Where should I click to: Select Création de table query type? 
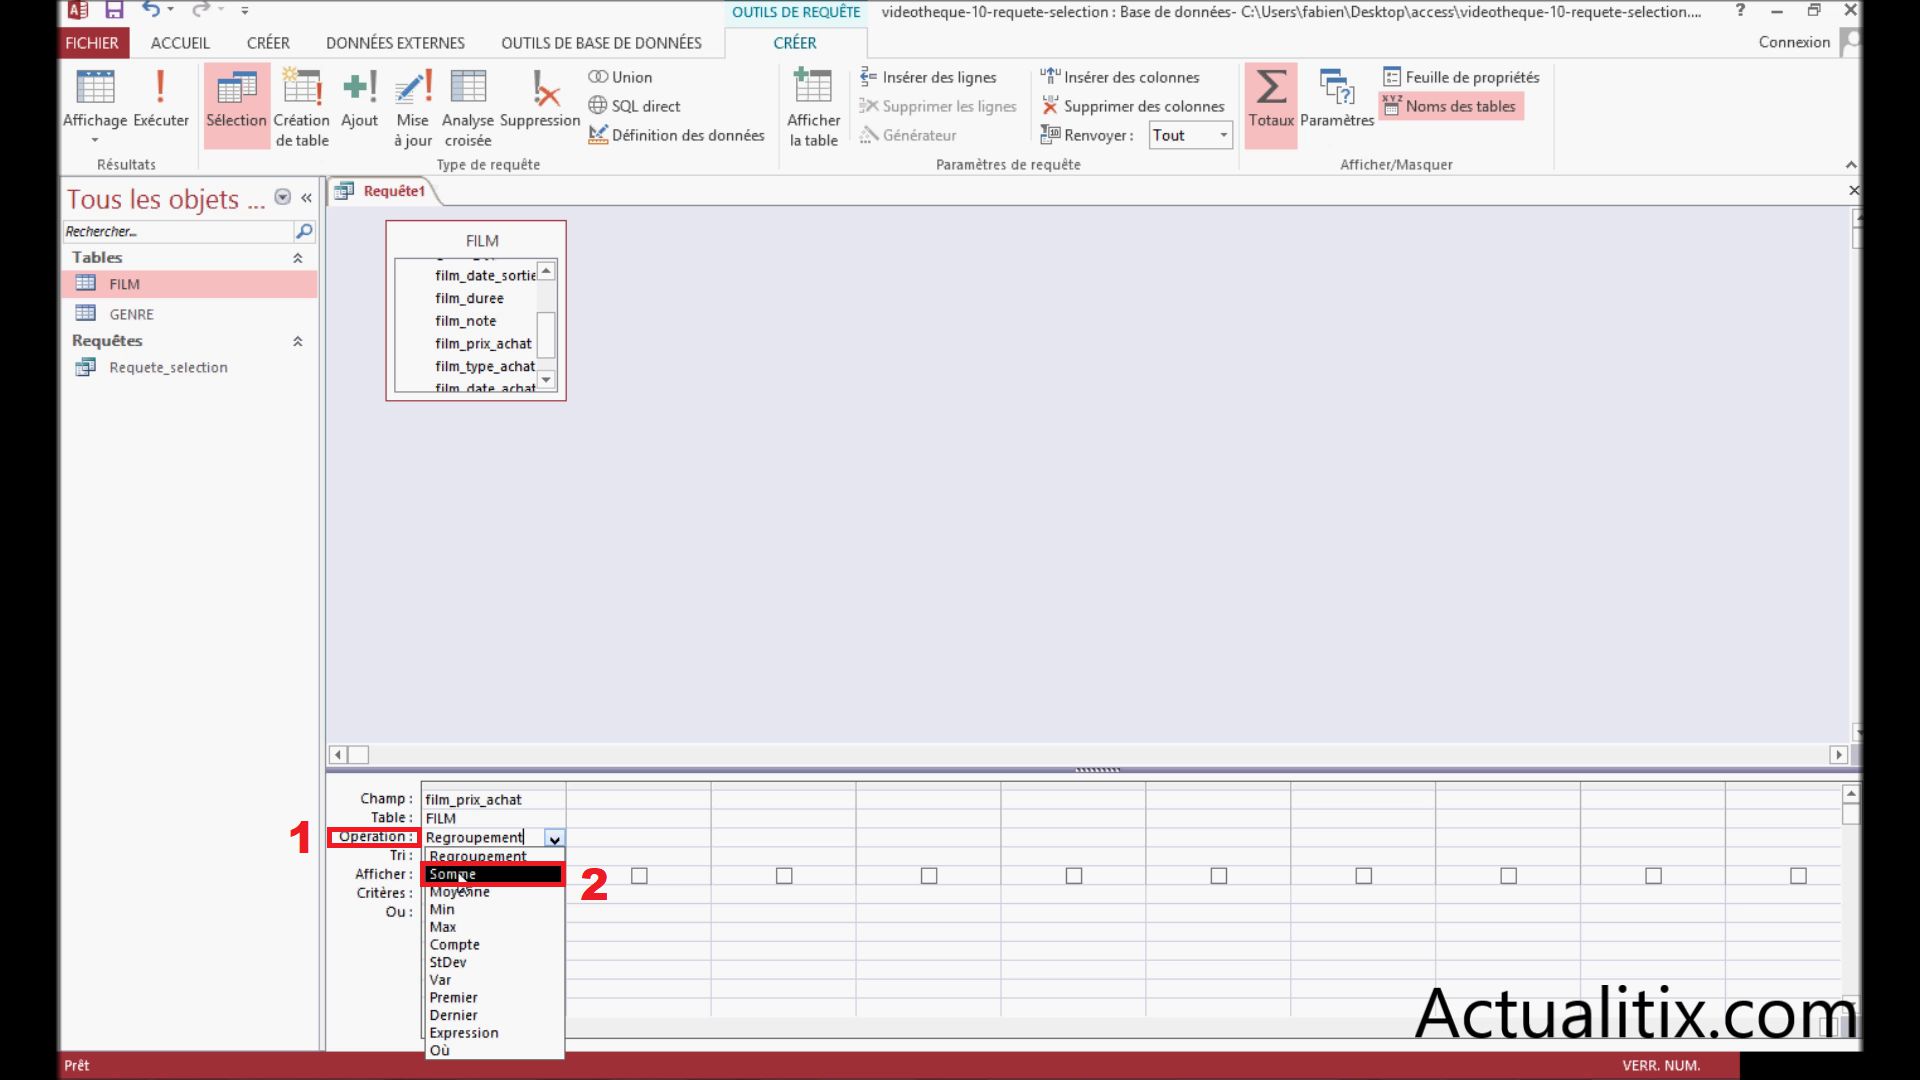(x=301, y=107)
